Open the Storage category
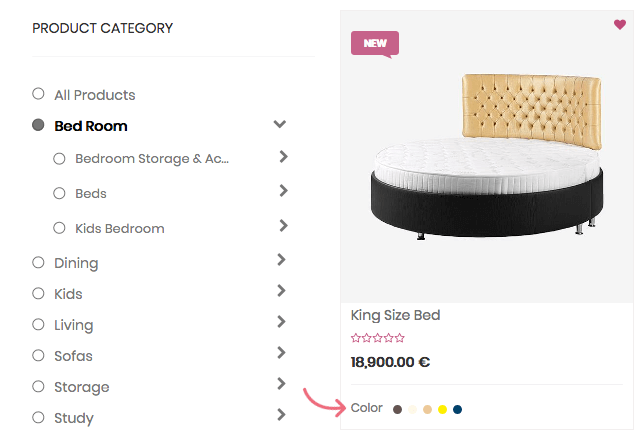Viewport: 644px width, 440px height. click(x=81, y=387)
